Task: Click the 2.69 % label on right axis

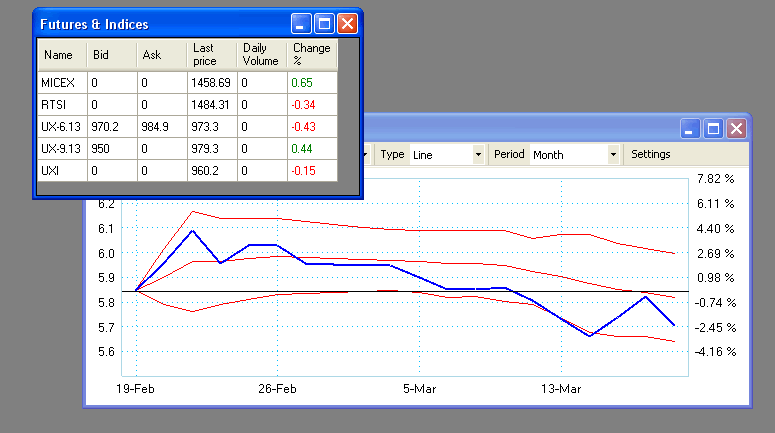Action: [x=715, y=254]
